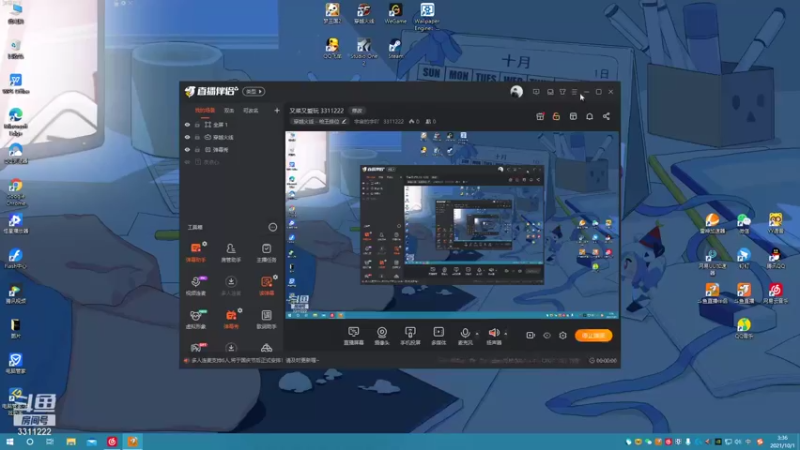Screen dimensions: 800x450
Task: Open the video co-stream tool with purple badge
Action: pyautogui.click(x=195, y=285)
